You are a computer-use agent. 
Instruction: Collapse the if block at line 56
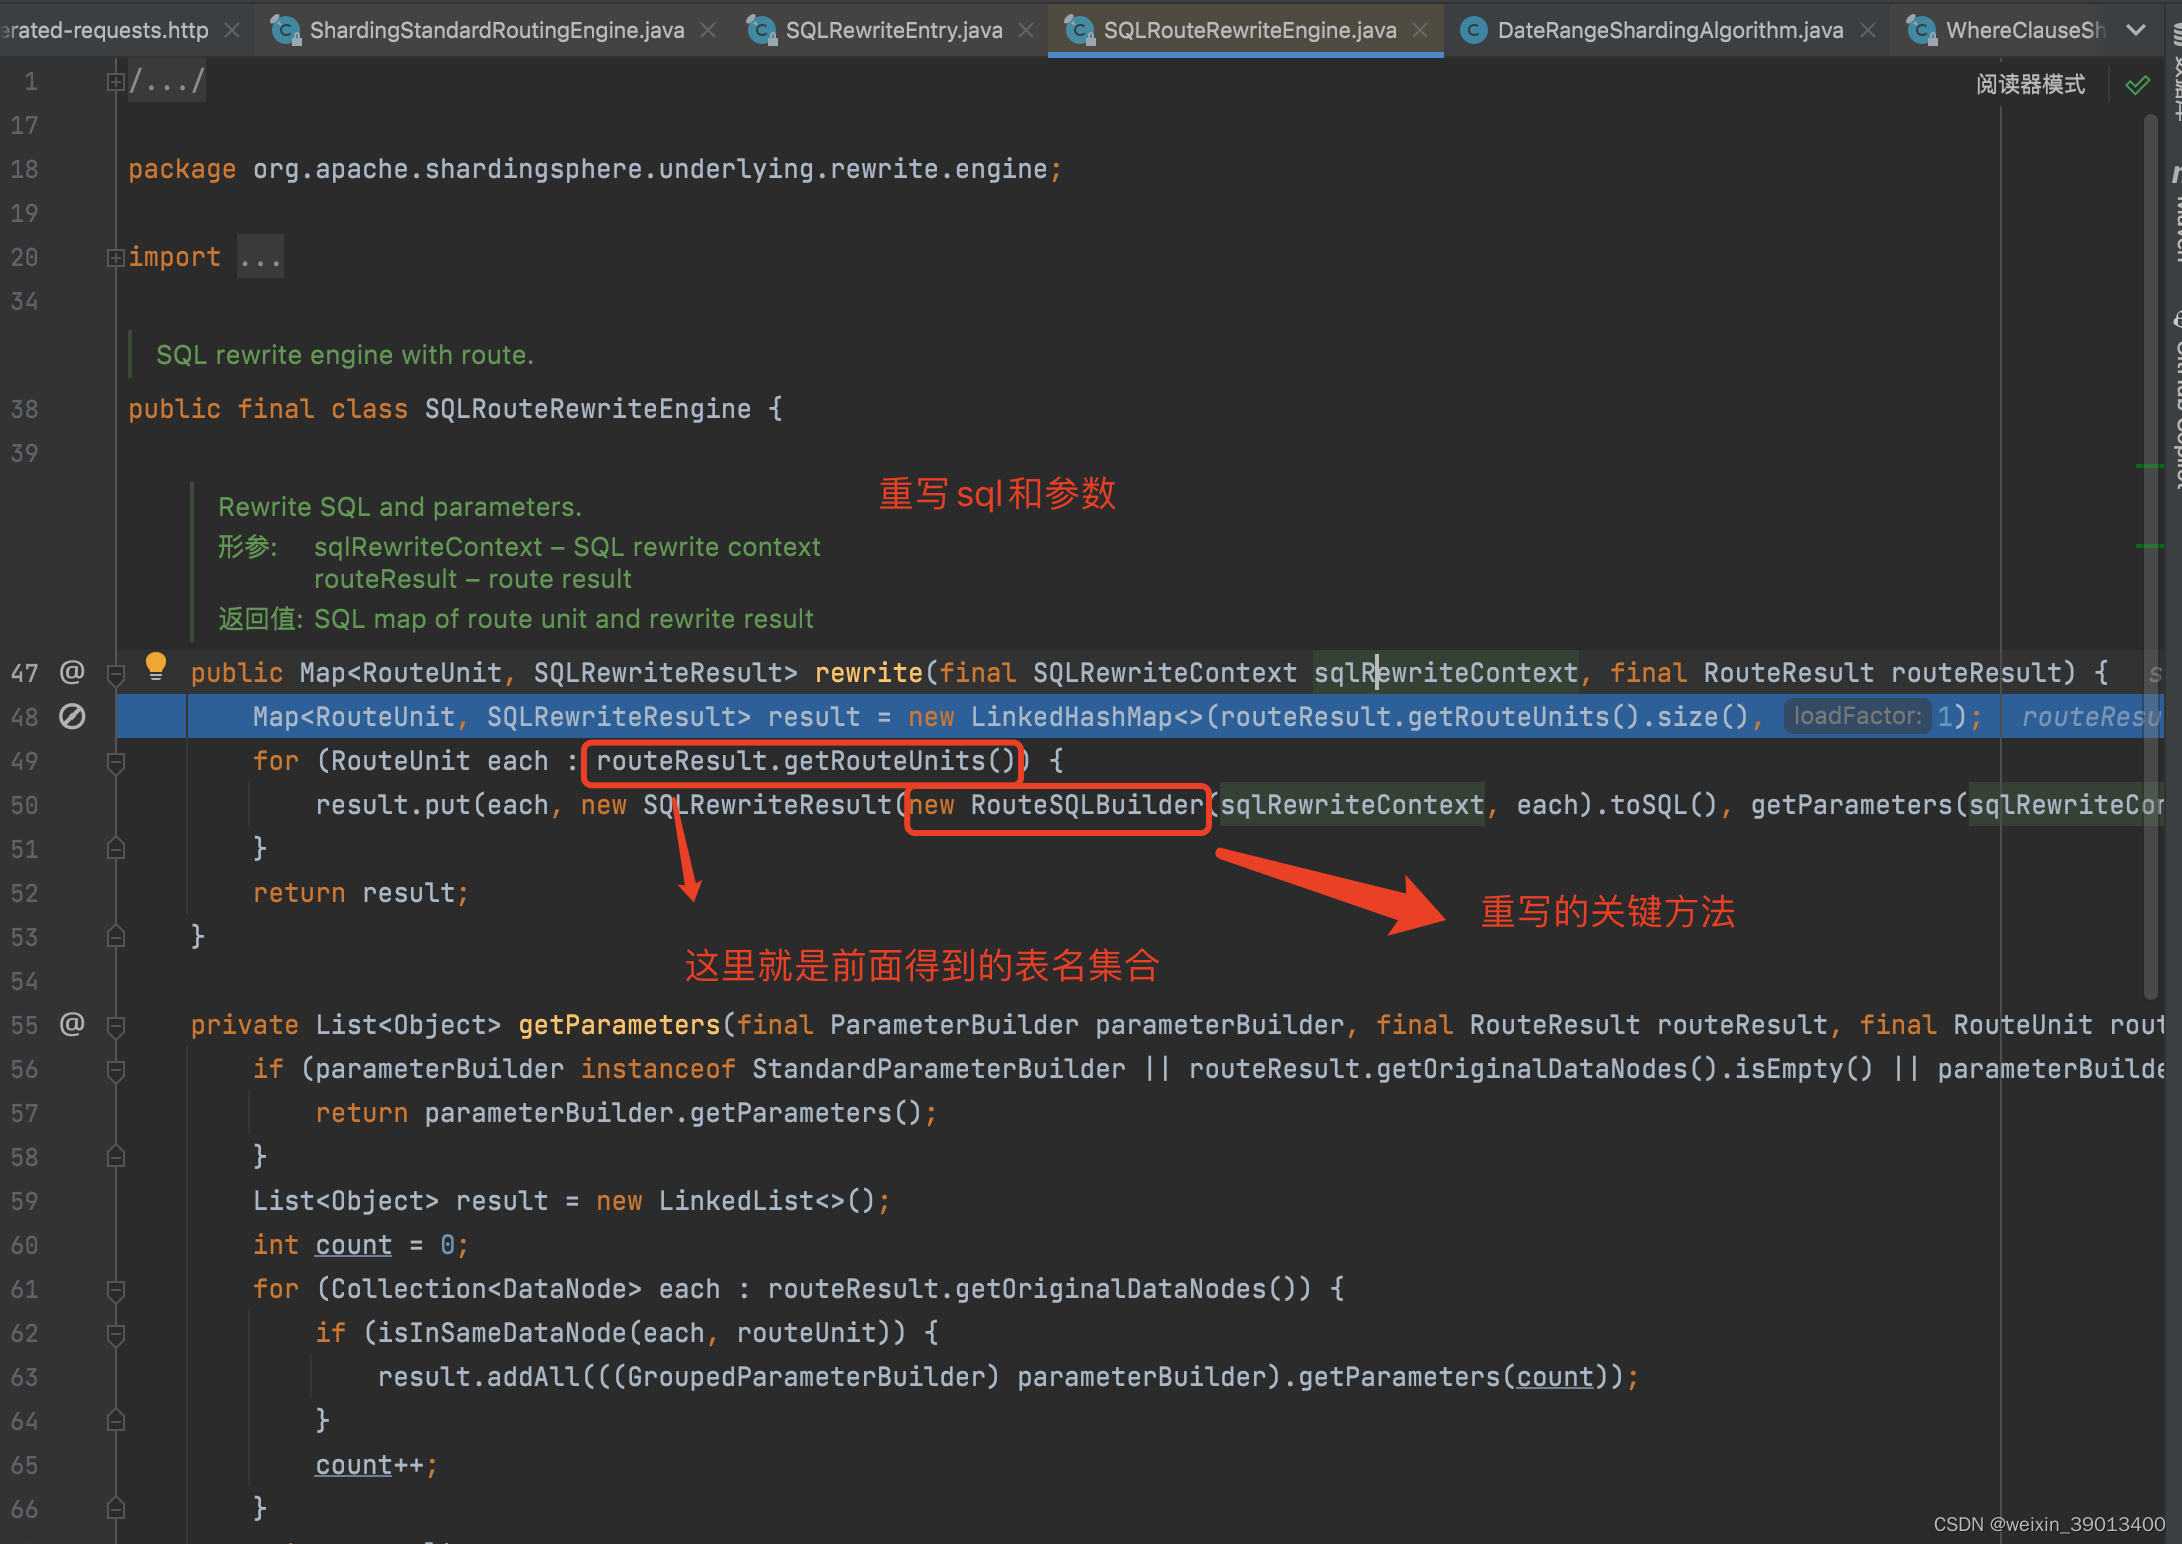115,1070
